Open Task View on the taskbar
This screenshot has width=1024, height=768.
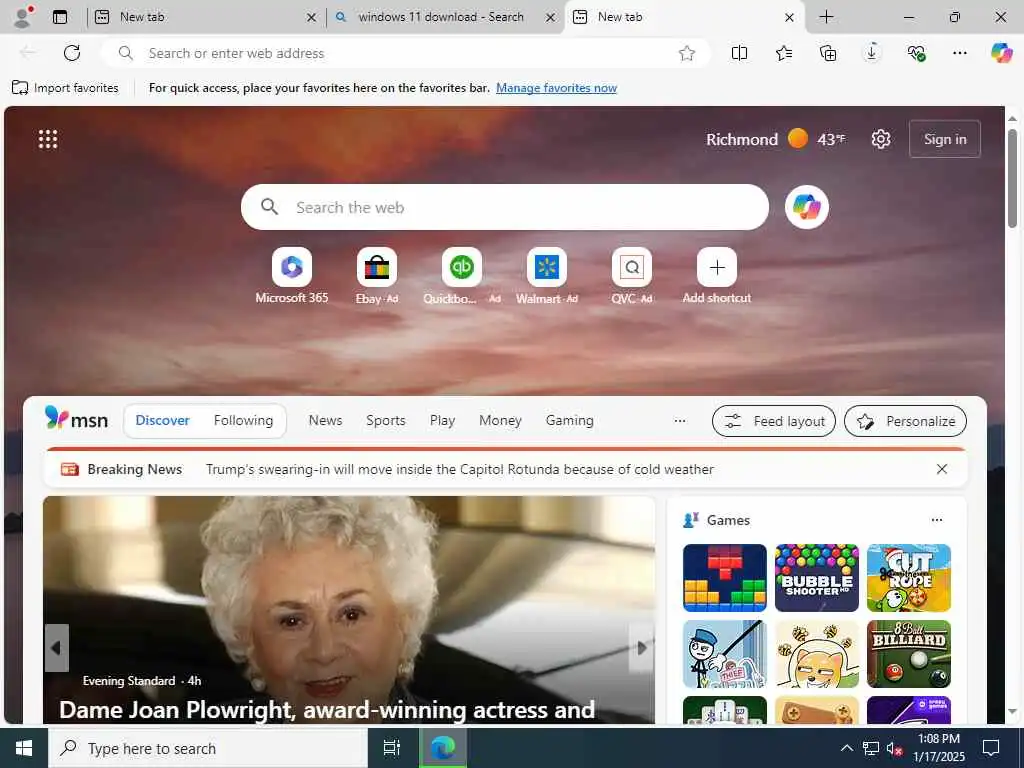tap(391, 748)
